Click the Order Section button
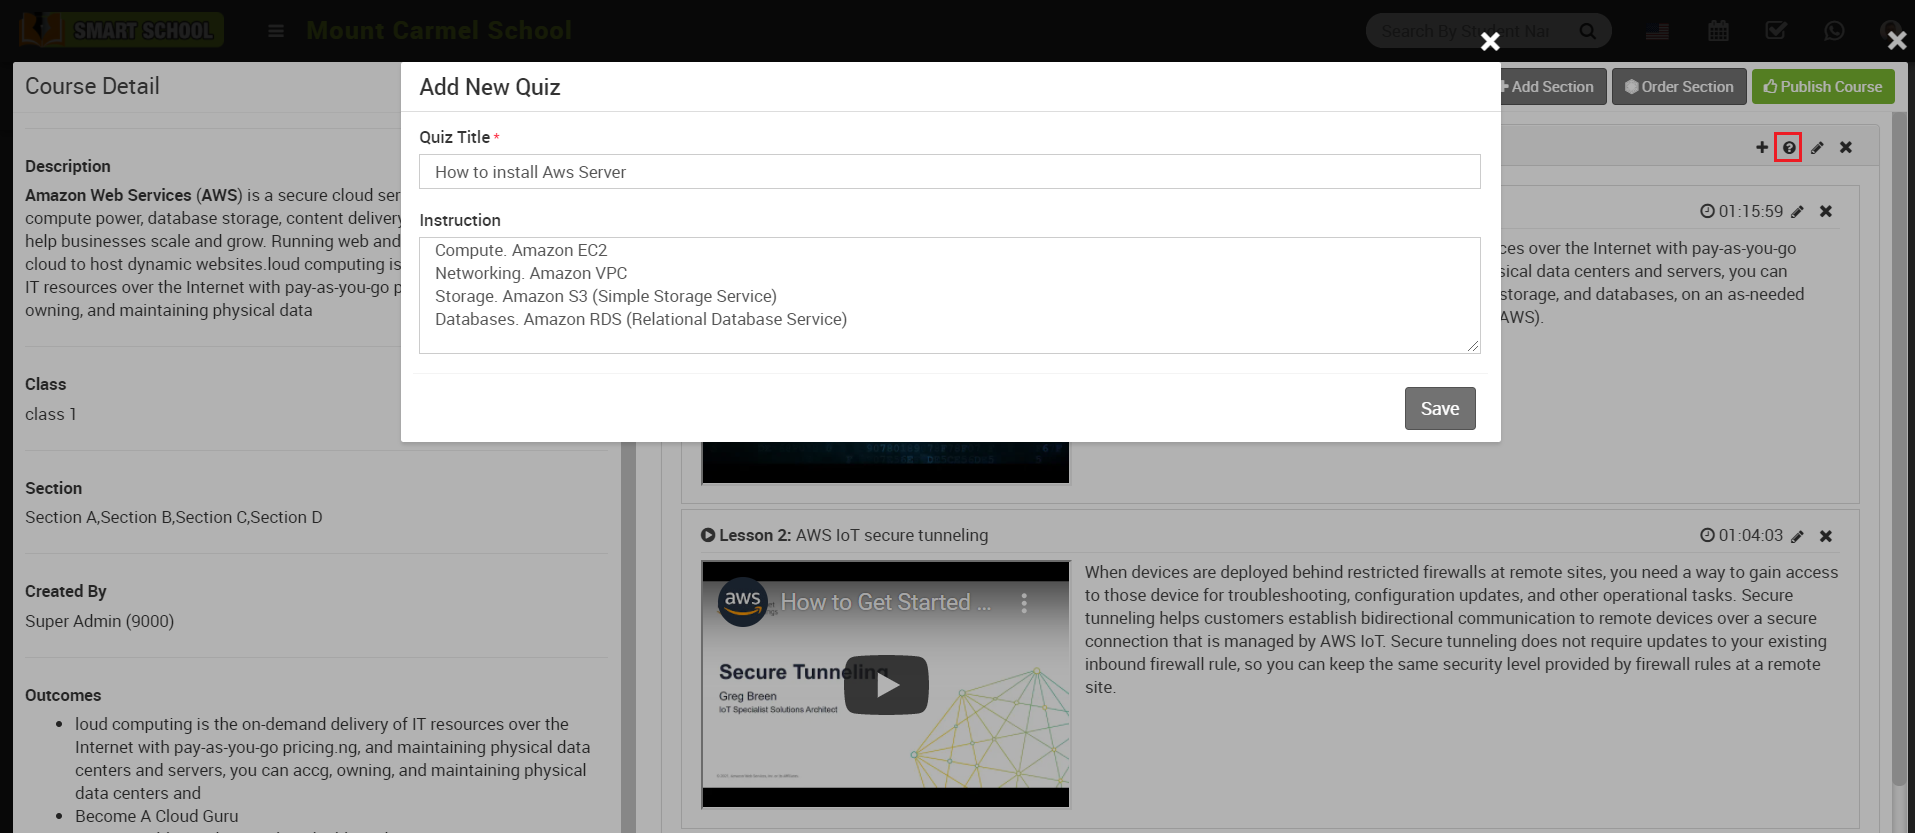This screenshot has width=1915, height=833. coord(1679,87)
